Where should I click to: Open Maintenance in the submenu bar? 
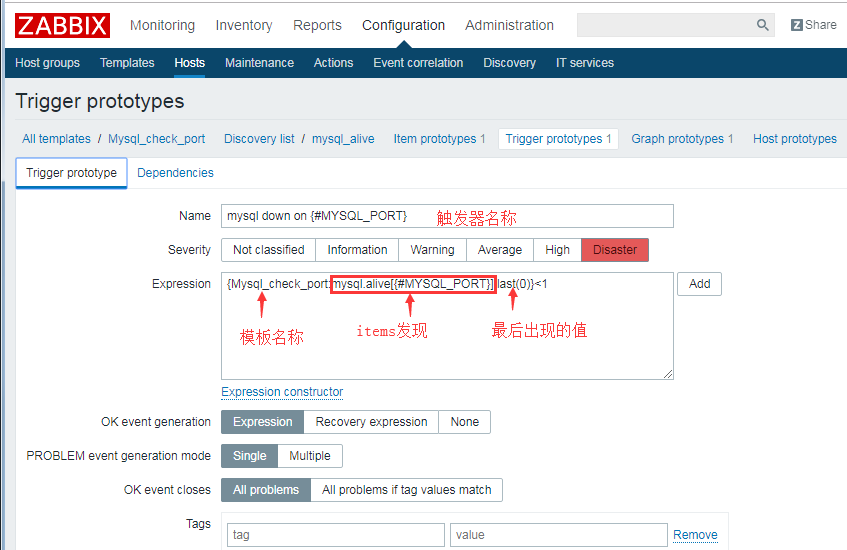coord(259,63)
